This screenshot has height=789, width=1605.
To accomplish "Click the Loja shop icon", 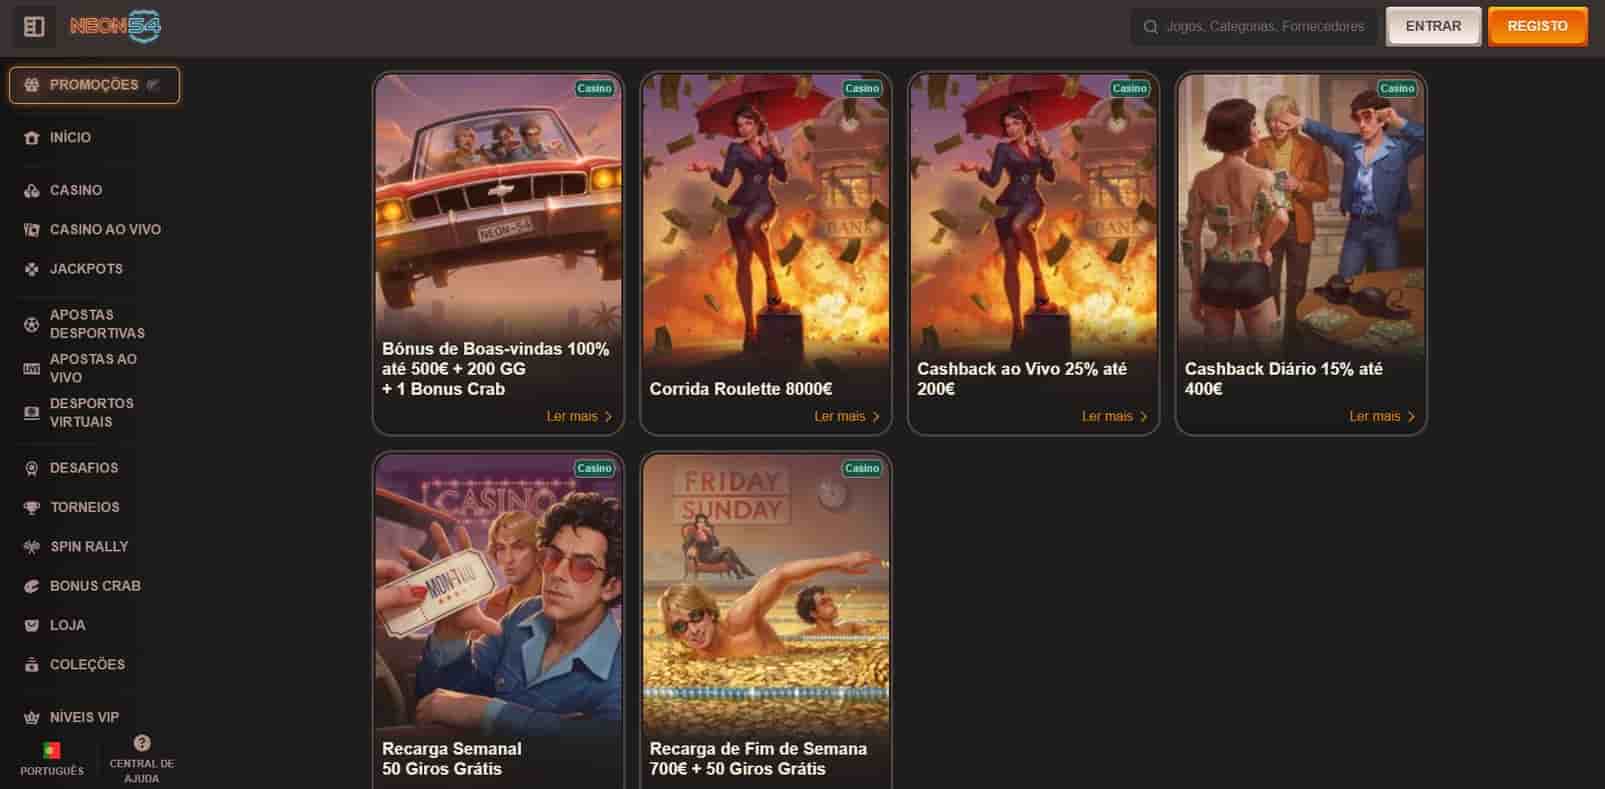I will tap(31, 626).
